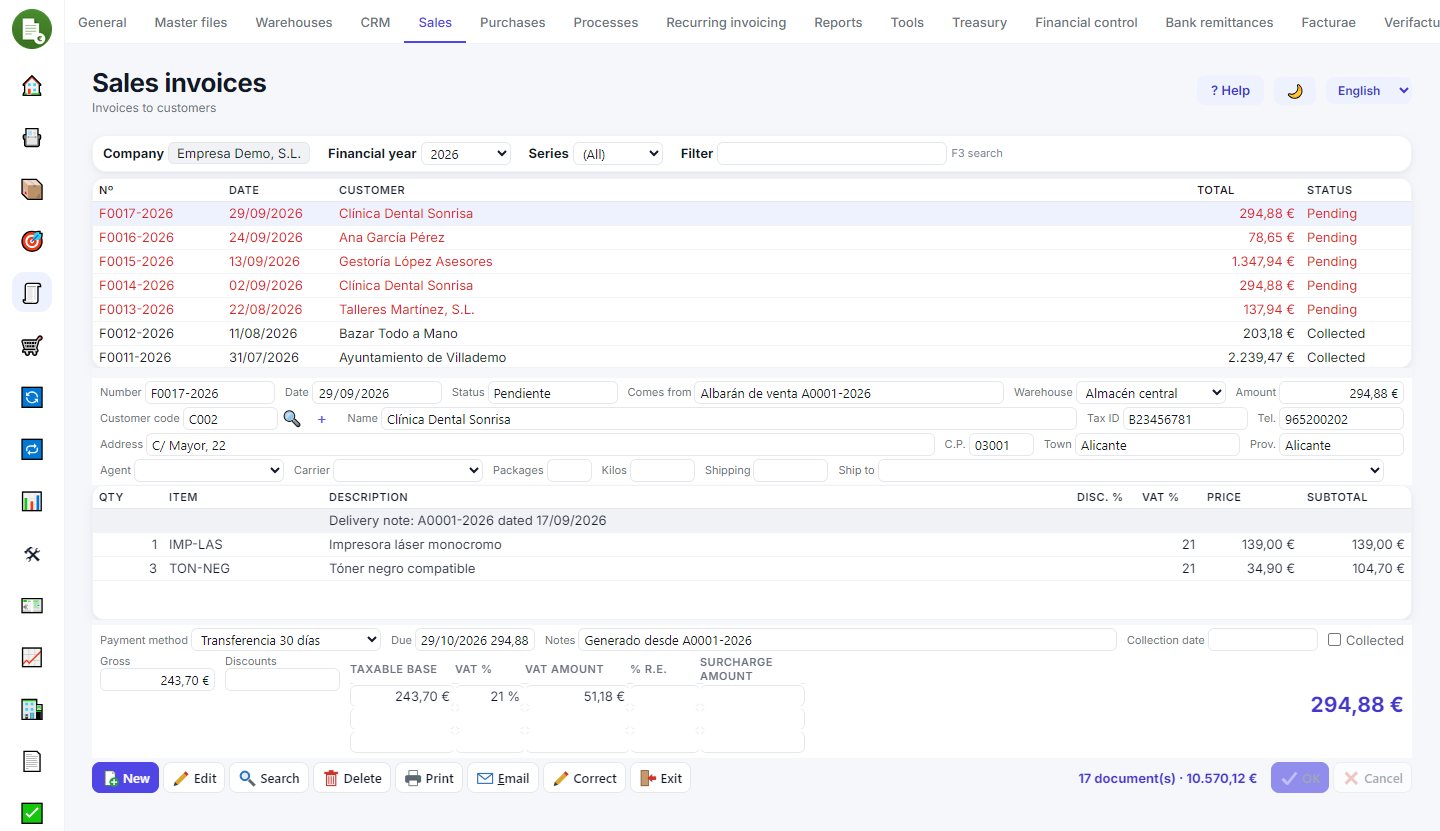Open the bar chart reports sidebar icon
This screenshot has width=1440, height=831.
coord(32,501)
